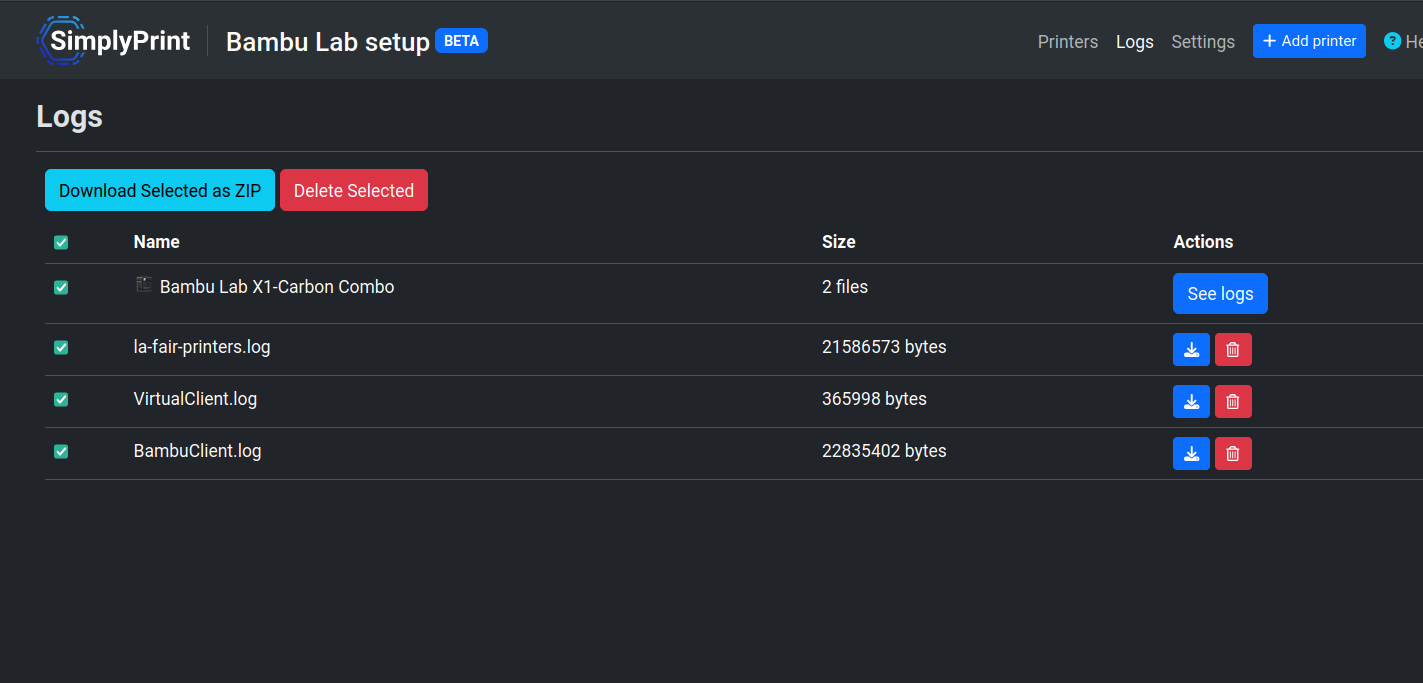Uncheck the BambuClient.log checkbox
The height and width of the screenshot is (683, 1423).
point(61,451)
